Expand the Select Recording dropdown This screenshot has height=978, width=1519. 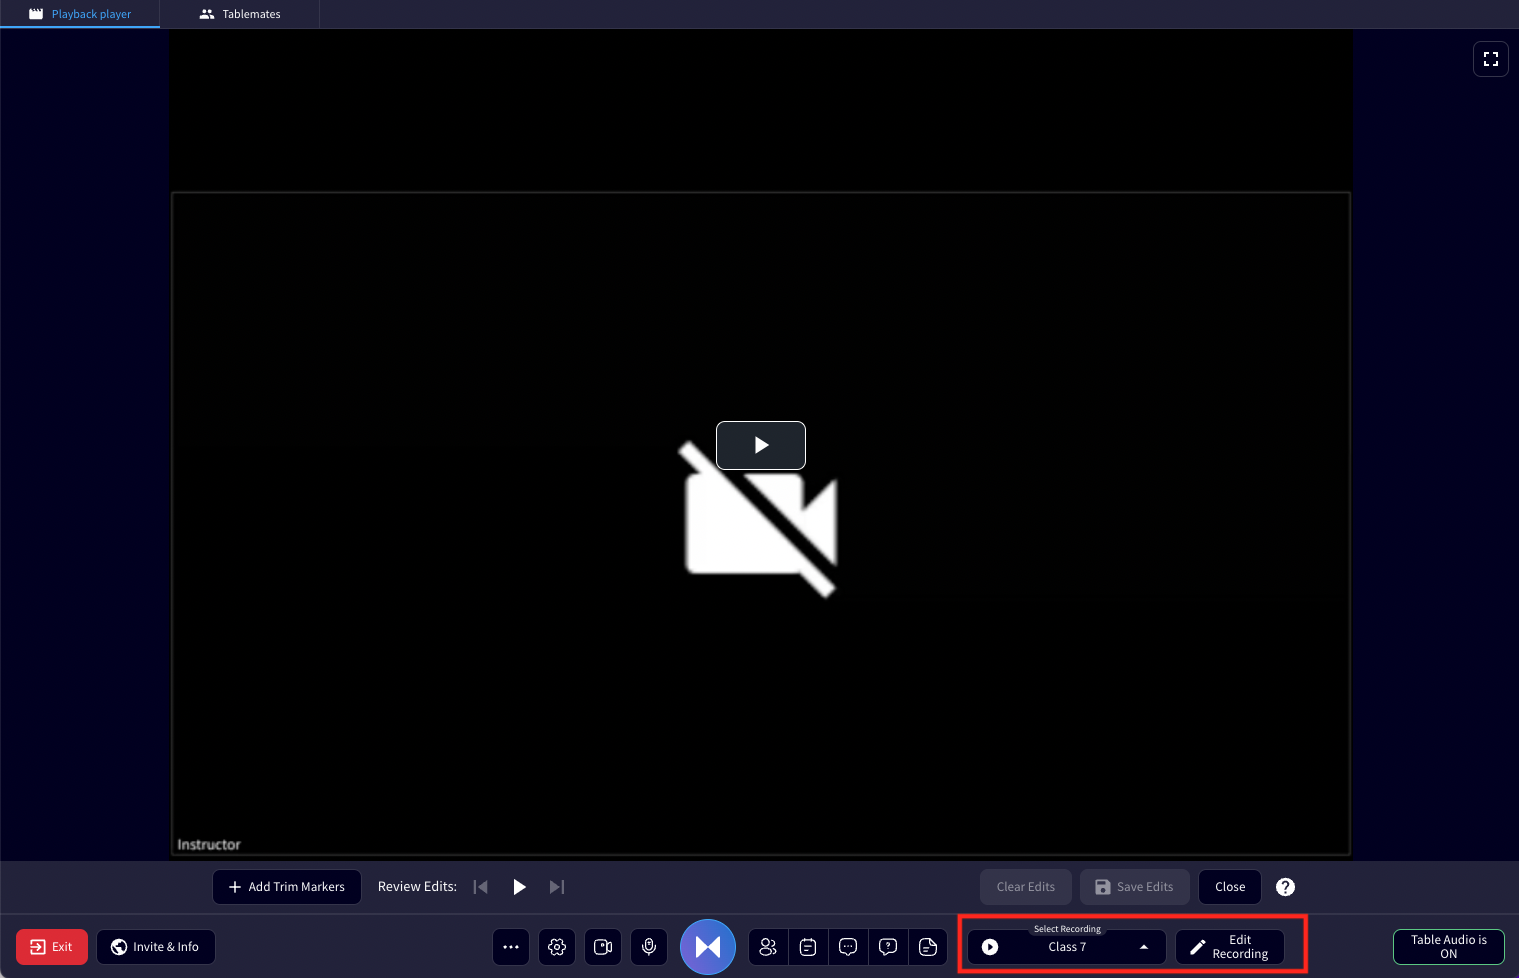[1144, 947]
